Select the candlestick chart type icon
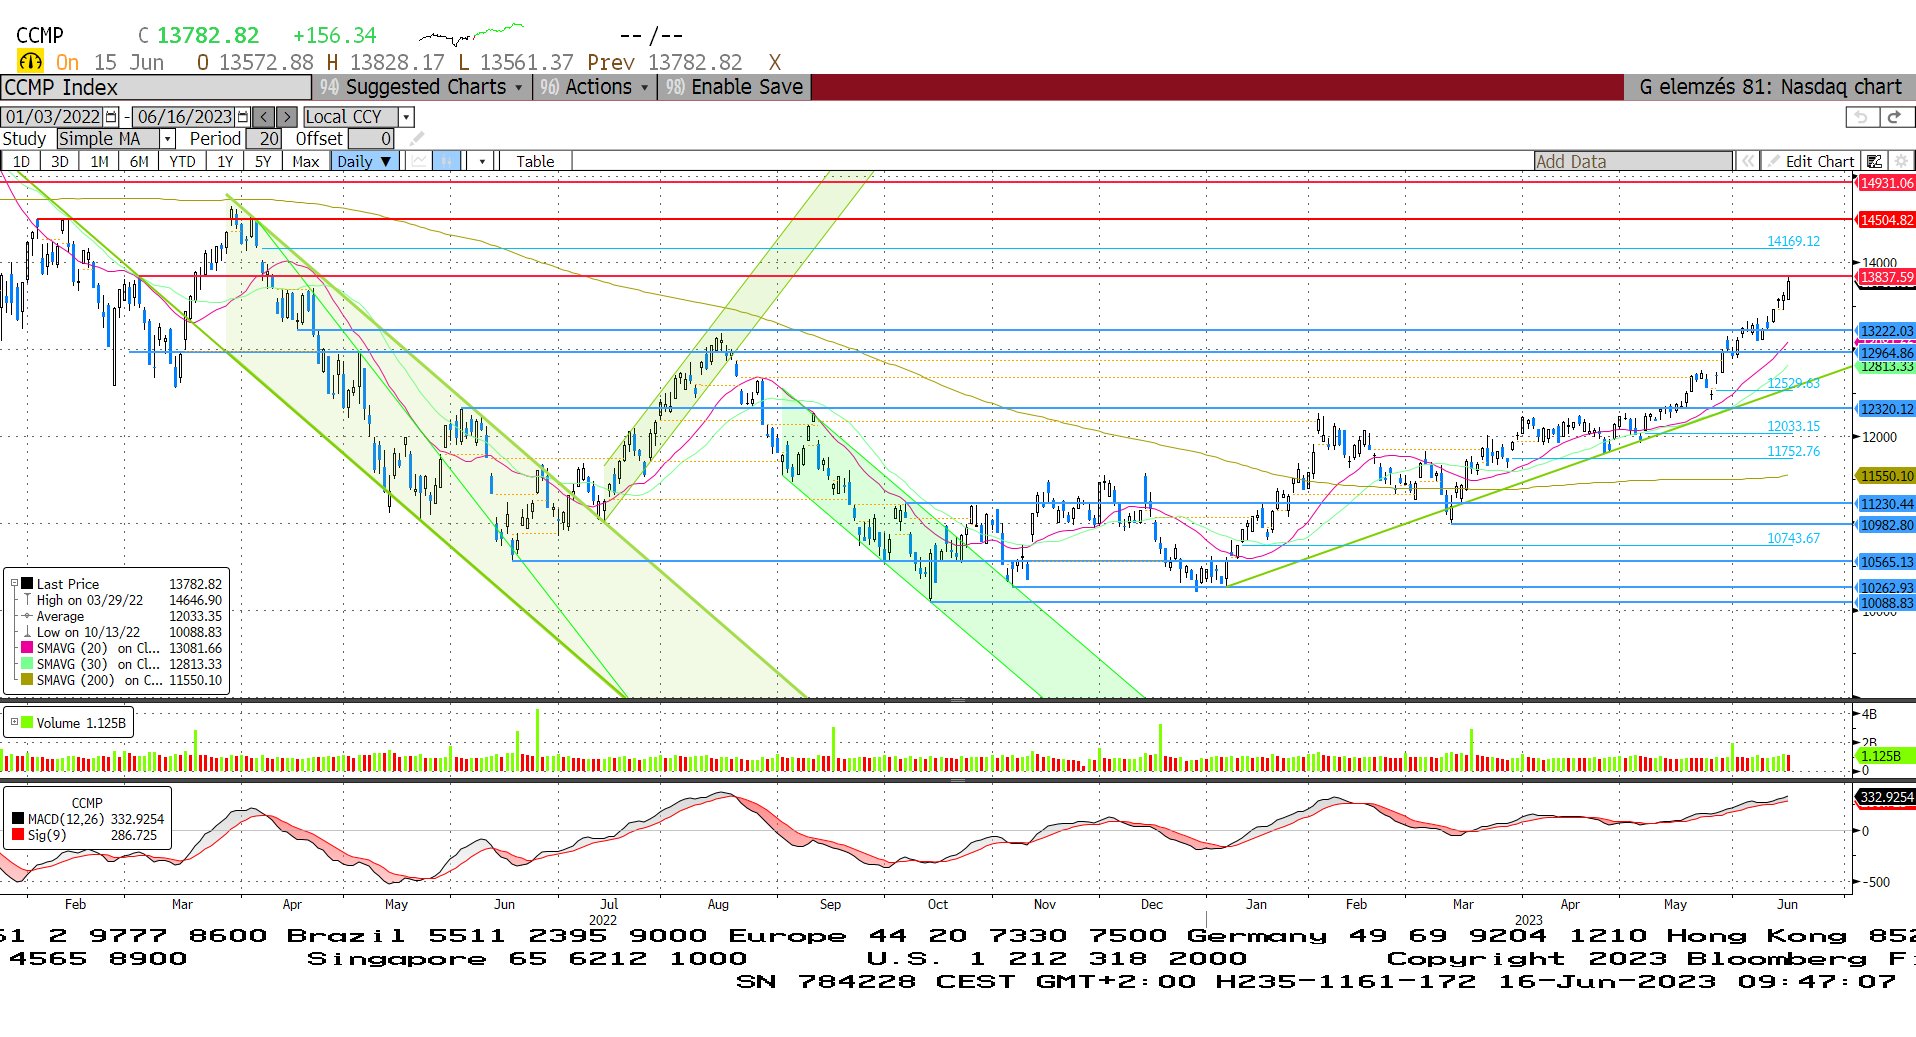This screenshot has height=1037, width=1916. pos(447,161)
